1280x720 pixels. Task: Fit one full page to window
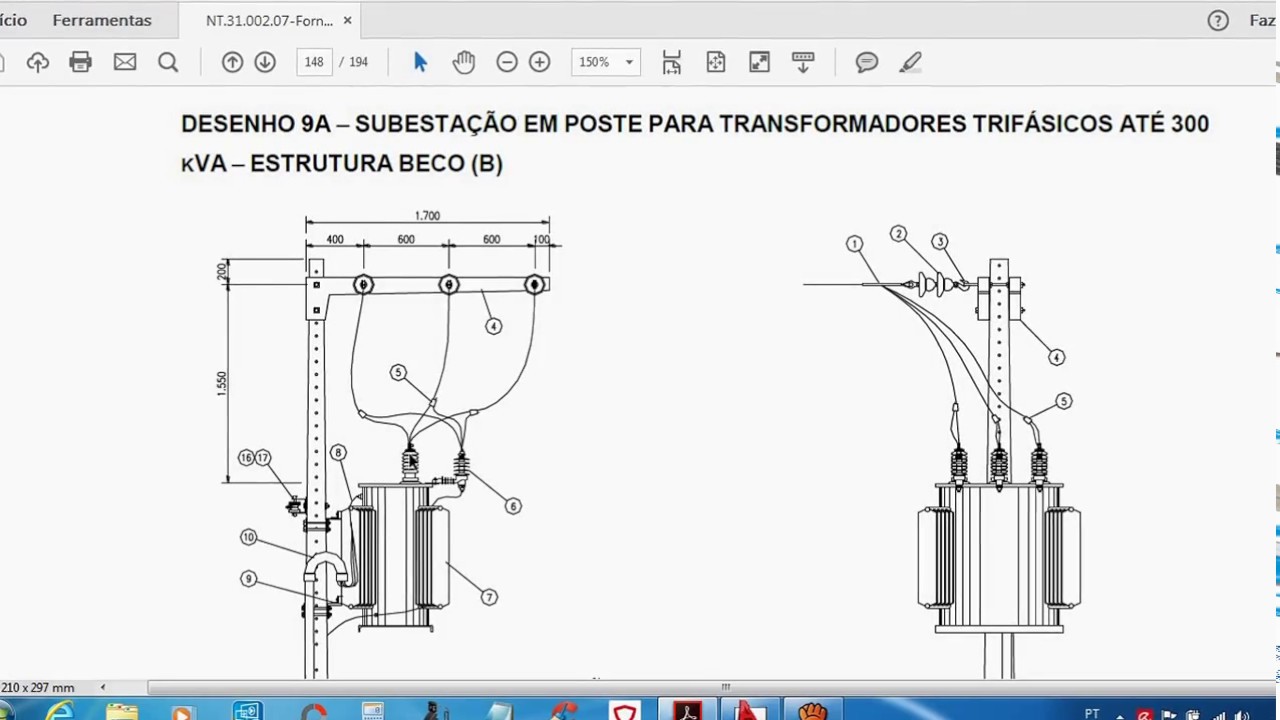[x=716, y=62]
